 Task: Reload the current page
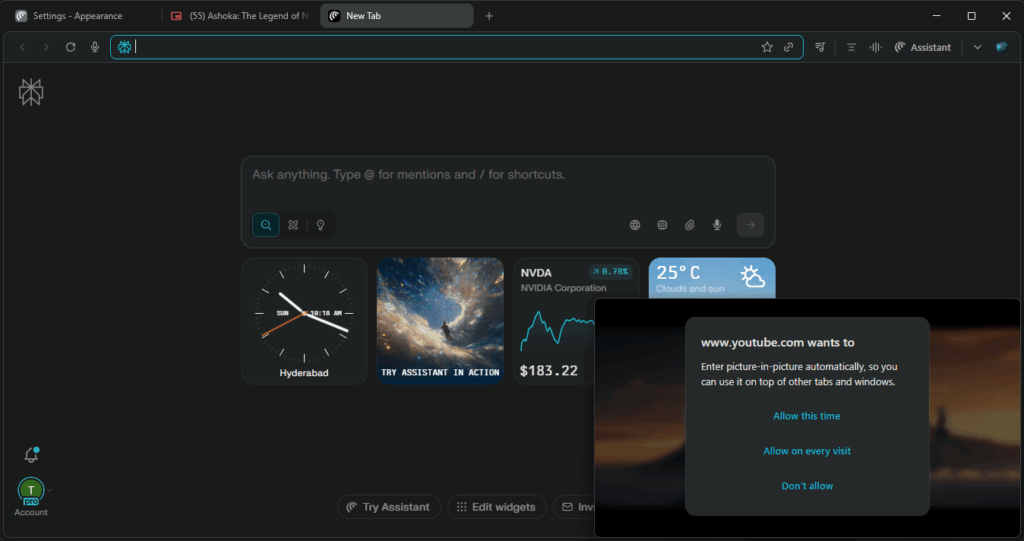[x=71, y=47]
